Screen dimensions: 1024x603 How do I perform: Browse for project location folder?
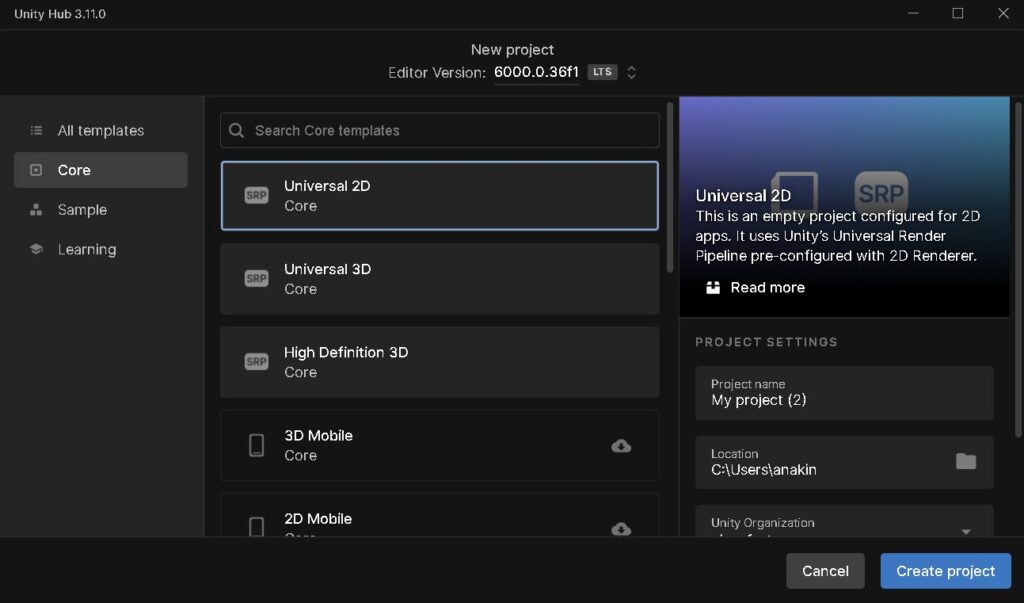966,461
